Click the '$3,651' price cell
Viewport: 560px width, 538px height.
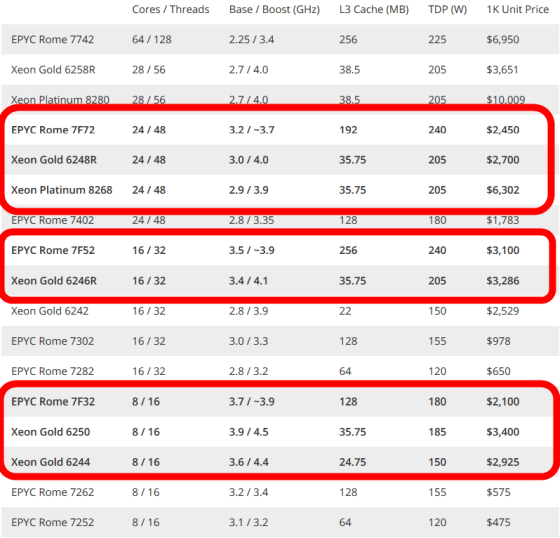pyautogui.click(x=502, y=69)
